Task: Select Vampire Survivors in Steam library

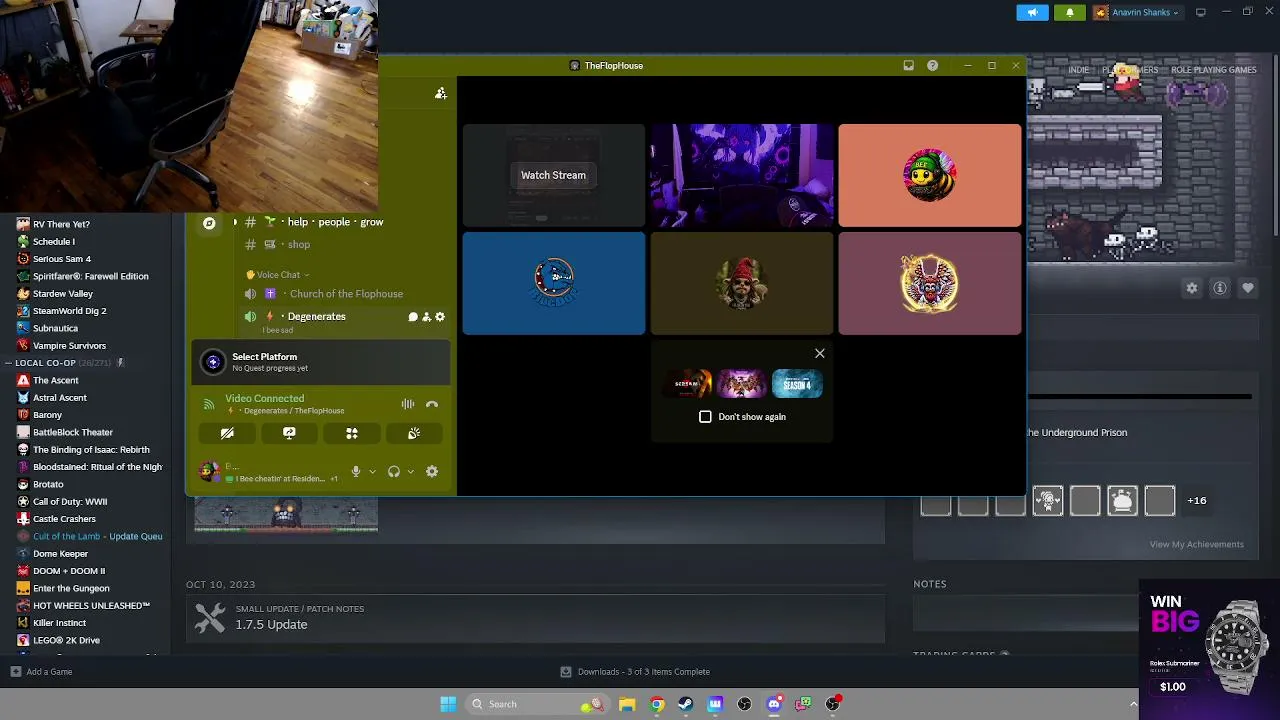Action: (x=69, y=346)
